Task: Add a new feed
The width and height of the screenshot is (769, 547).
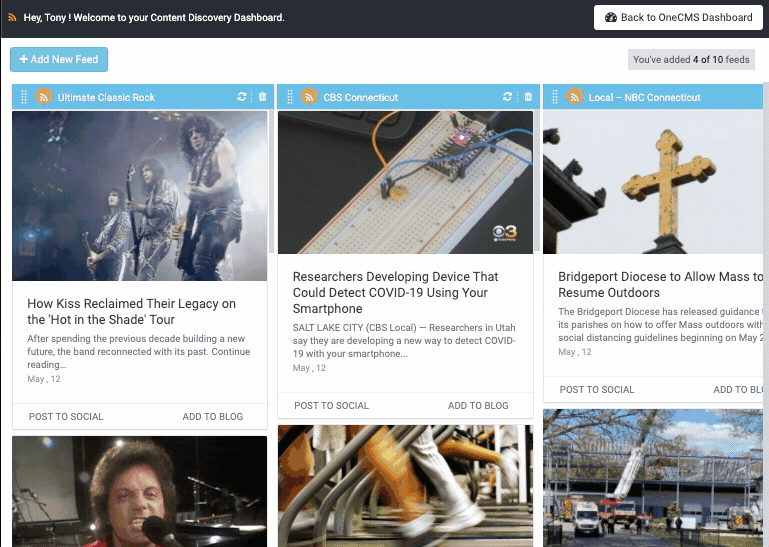Action: [59, 59]
